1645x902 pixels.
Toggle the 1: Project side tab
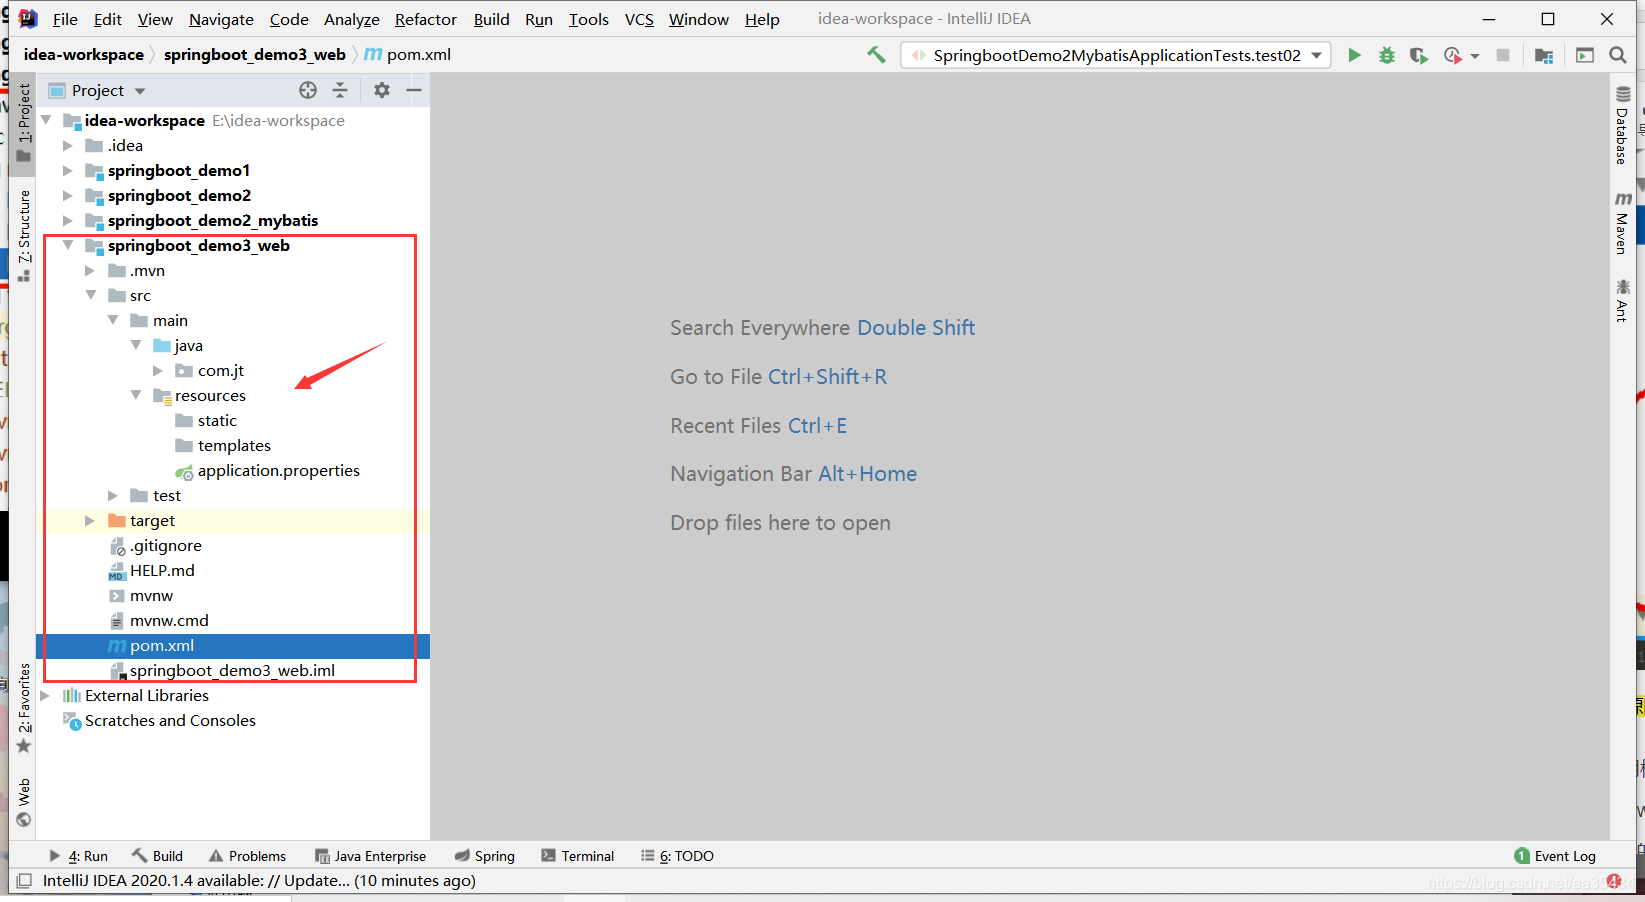click(24, 122)
